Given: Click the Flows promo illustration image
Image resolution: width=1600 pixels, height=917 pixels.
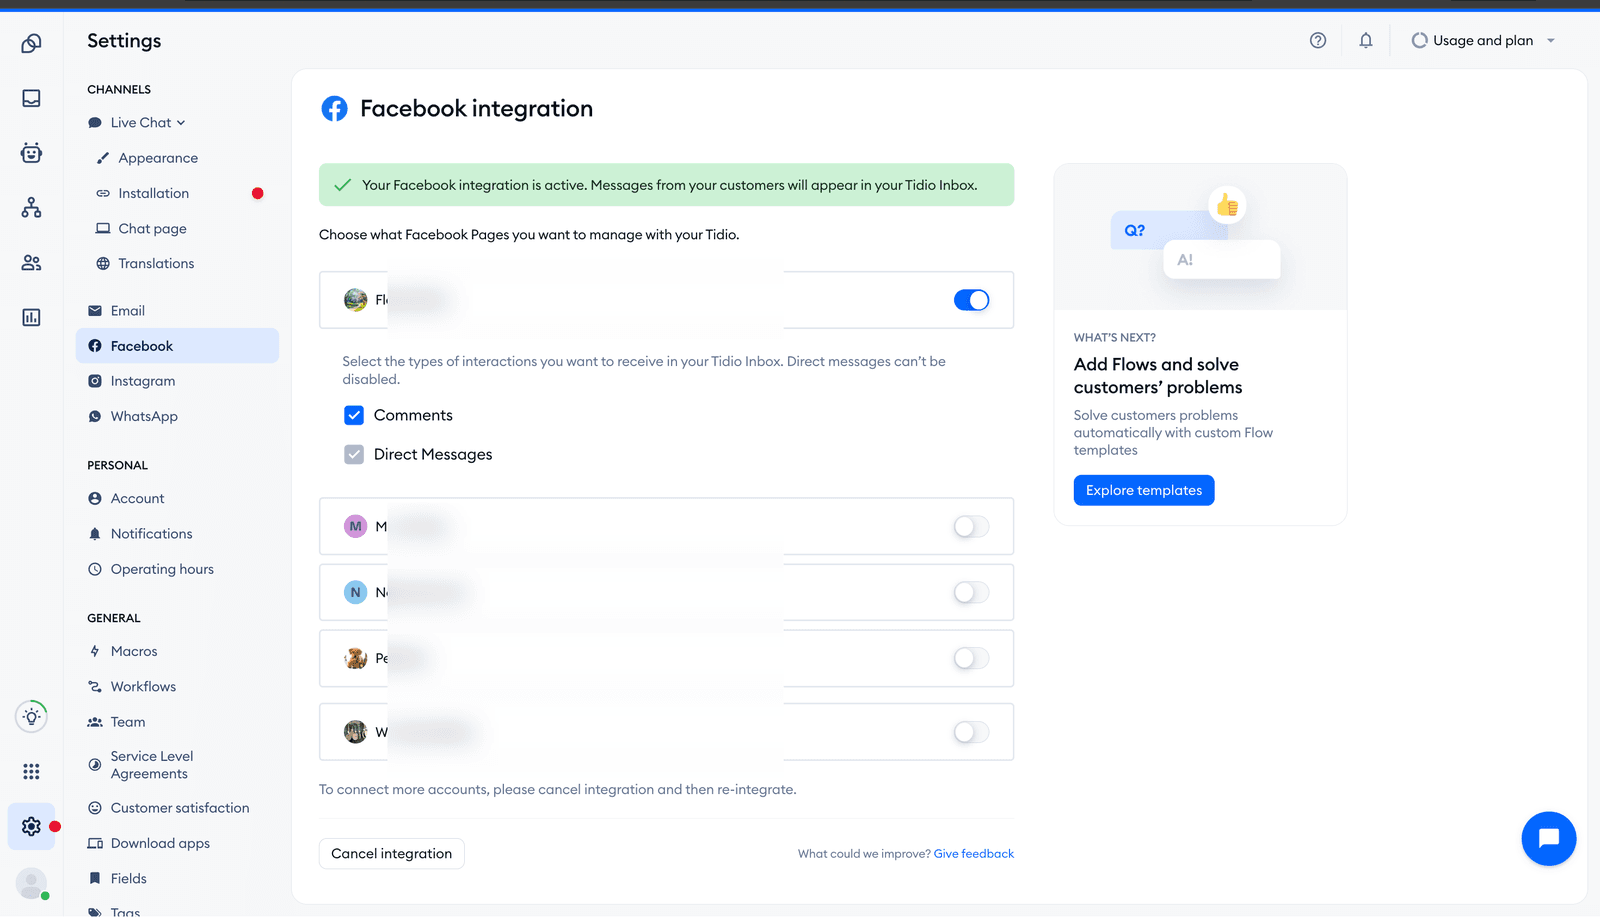Looking at the screenshot, I should pos(1200,237).
